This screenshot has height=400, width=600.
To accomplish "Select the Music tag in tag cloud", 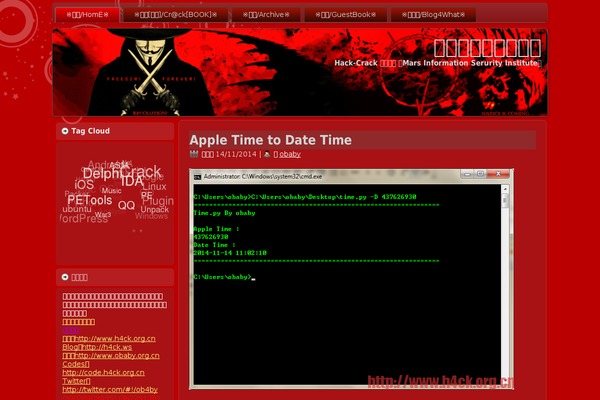I will [111, 191].
